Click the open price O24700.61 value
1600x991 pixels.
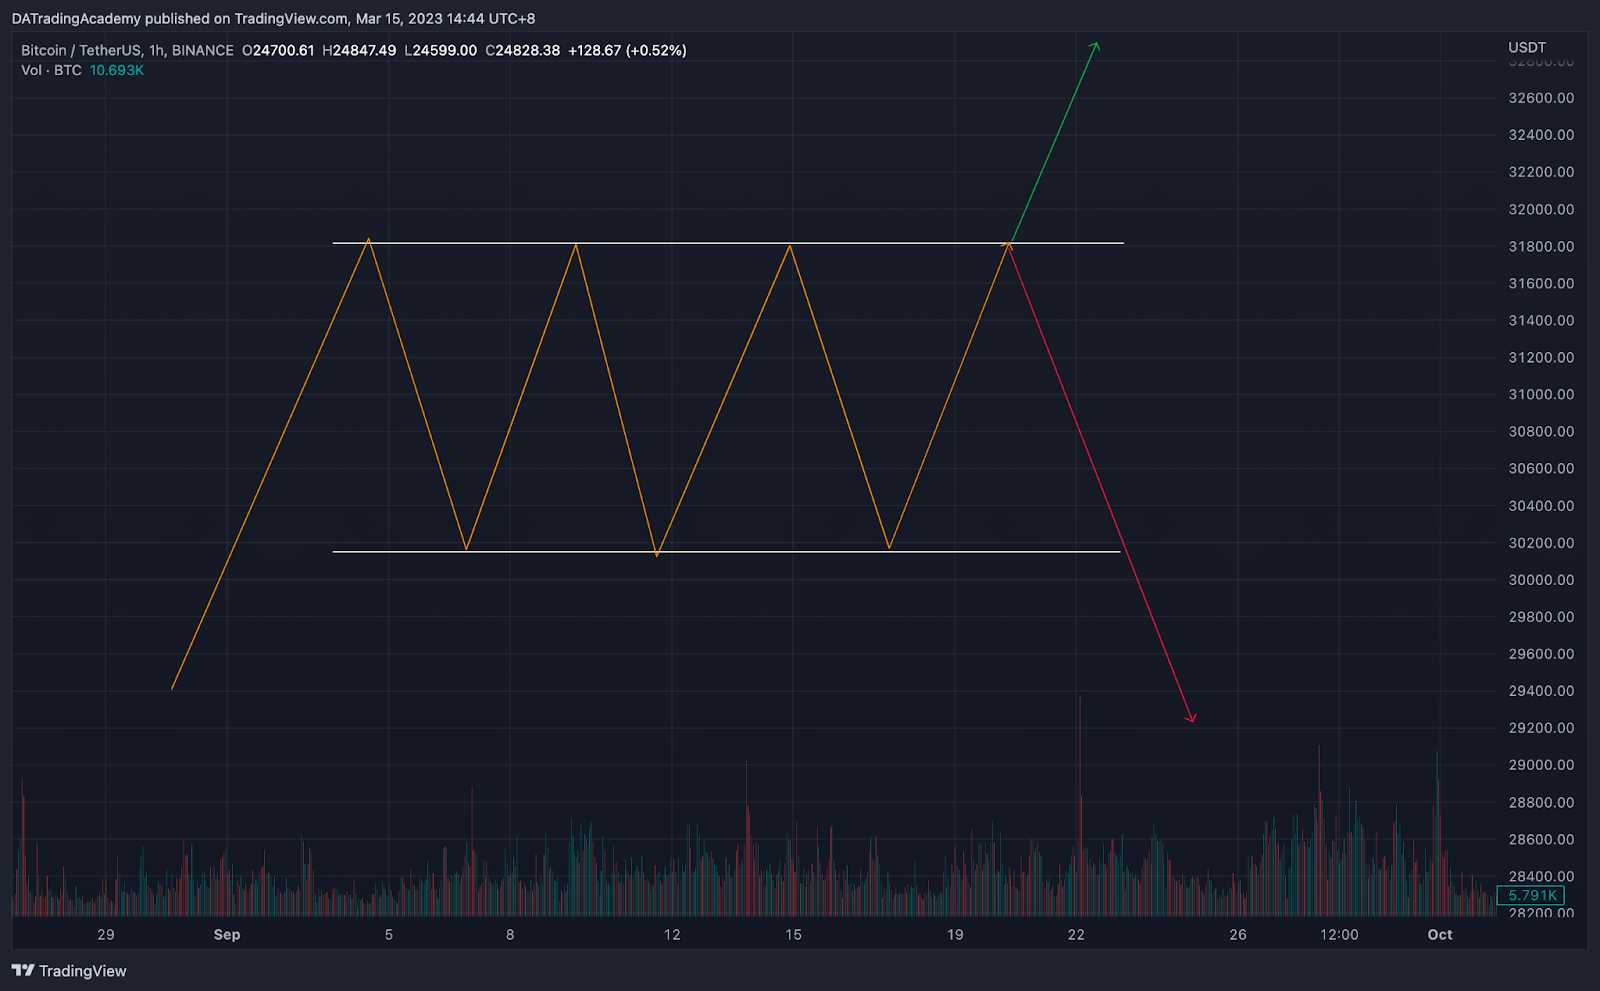click(278, 50)
